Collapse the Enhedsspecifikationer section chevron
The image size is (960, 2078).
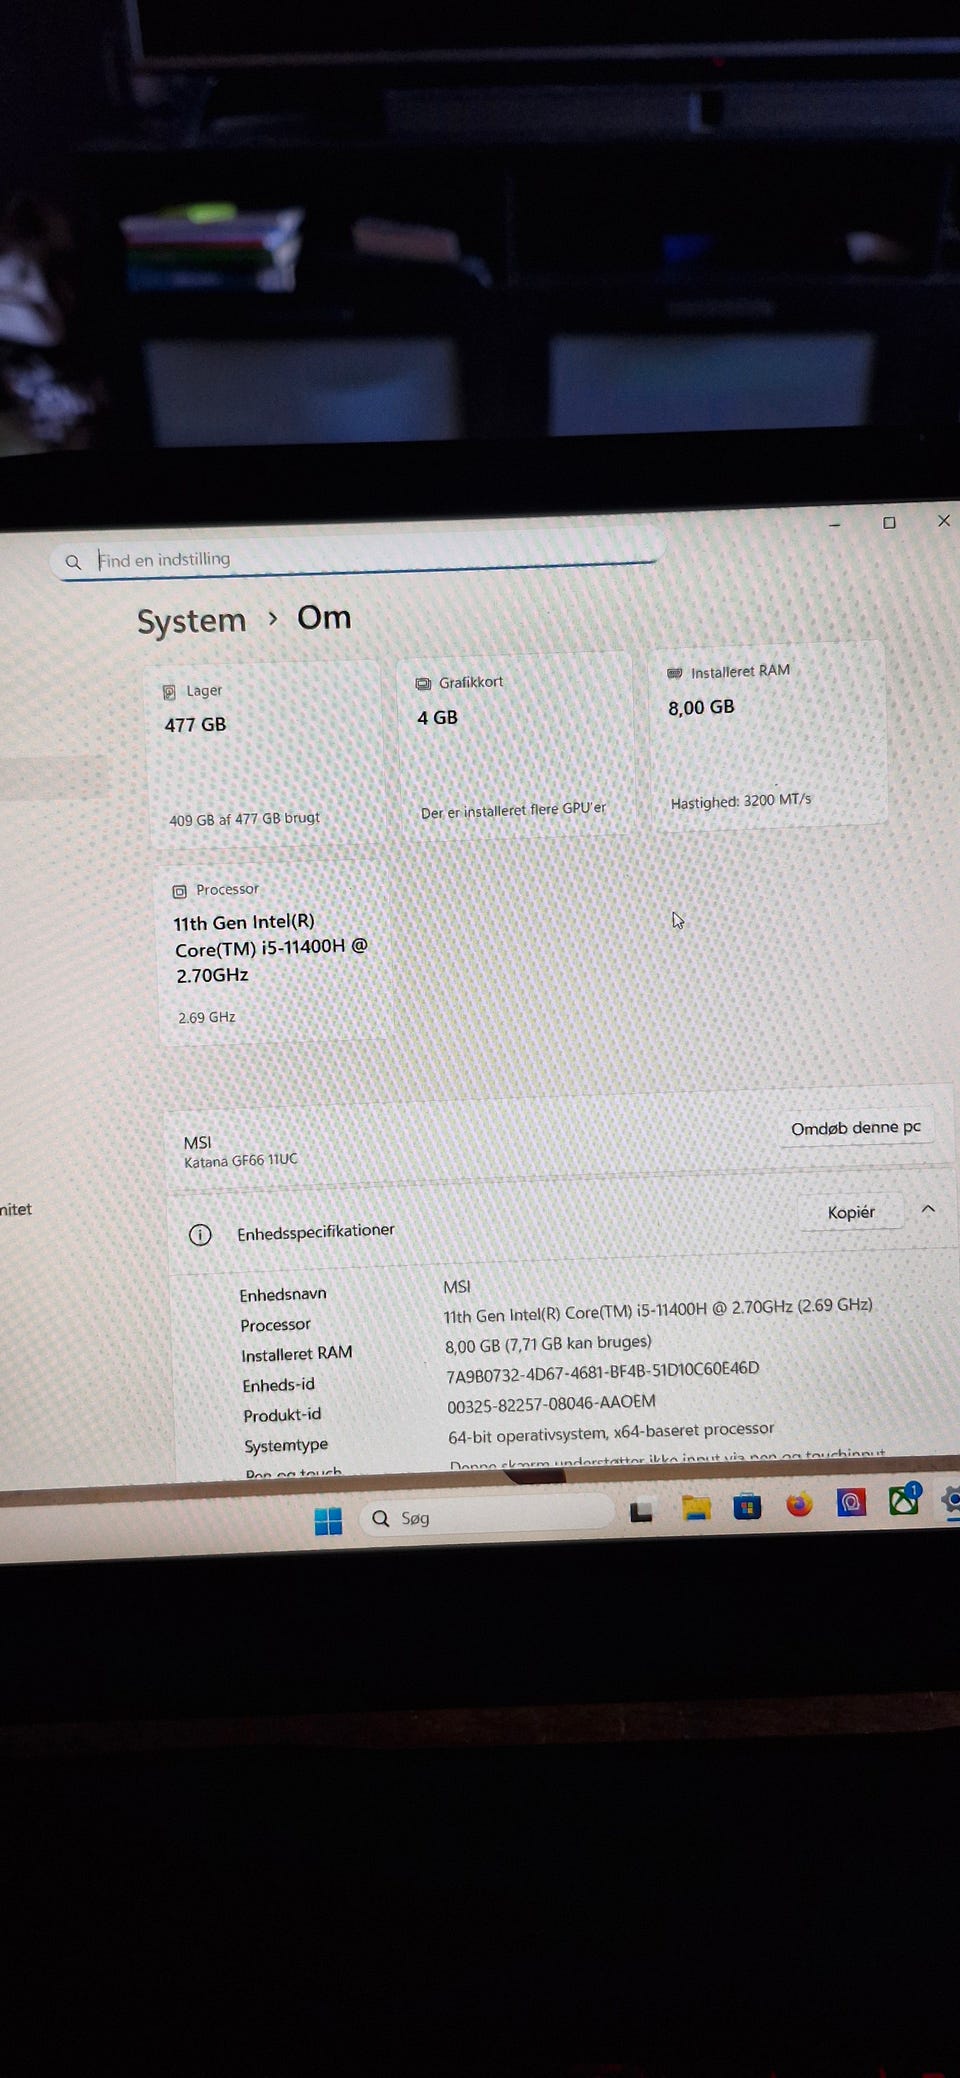coord(928,1209)
